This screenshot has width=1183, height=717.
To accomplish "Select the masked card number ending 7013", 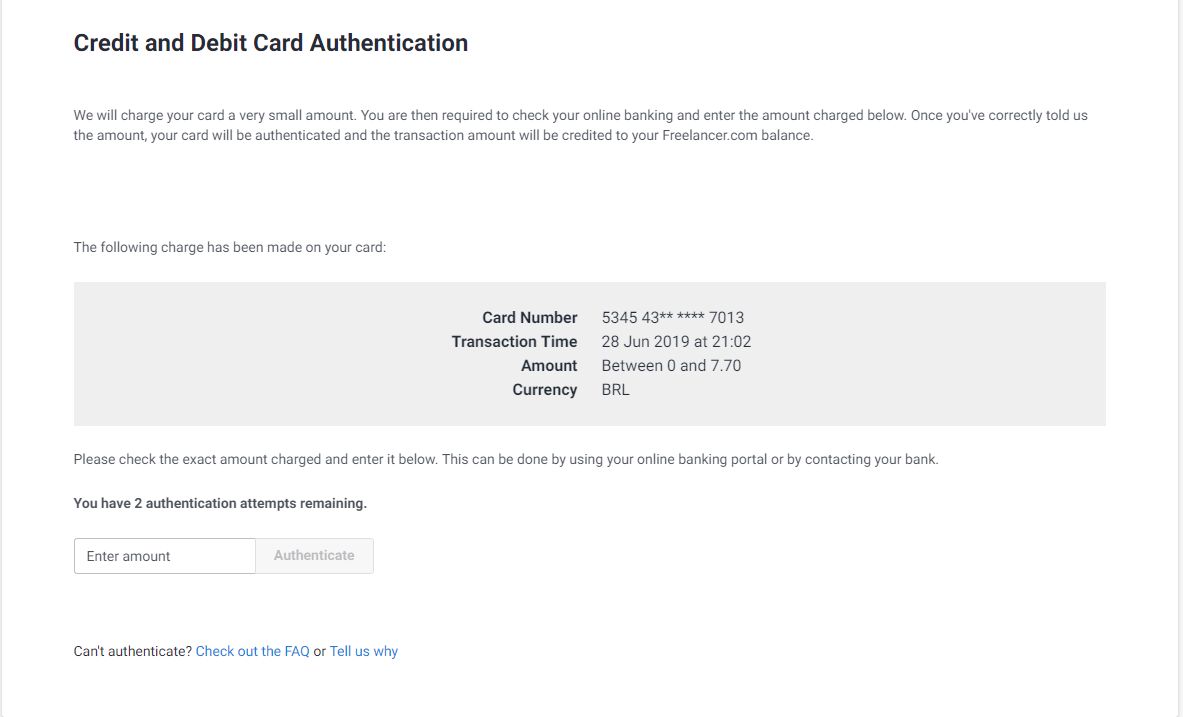I will click(673, 317).
